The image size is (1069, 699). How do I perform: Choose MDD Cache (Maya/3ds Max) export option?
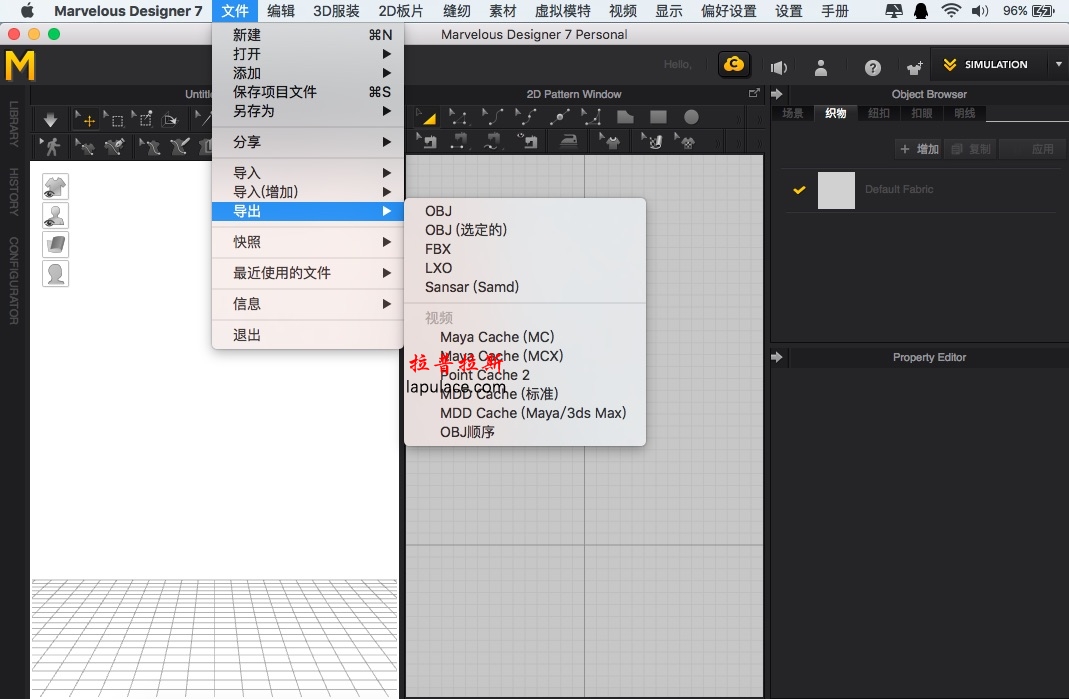(x=525, y=413)
